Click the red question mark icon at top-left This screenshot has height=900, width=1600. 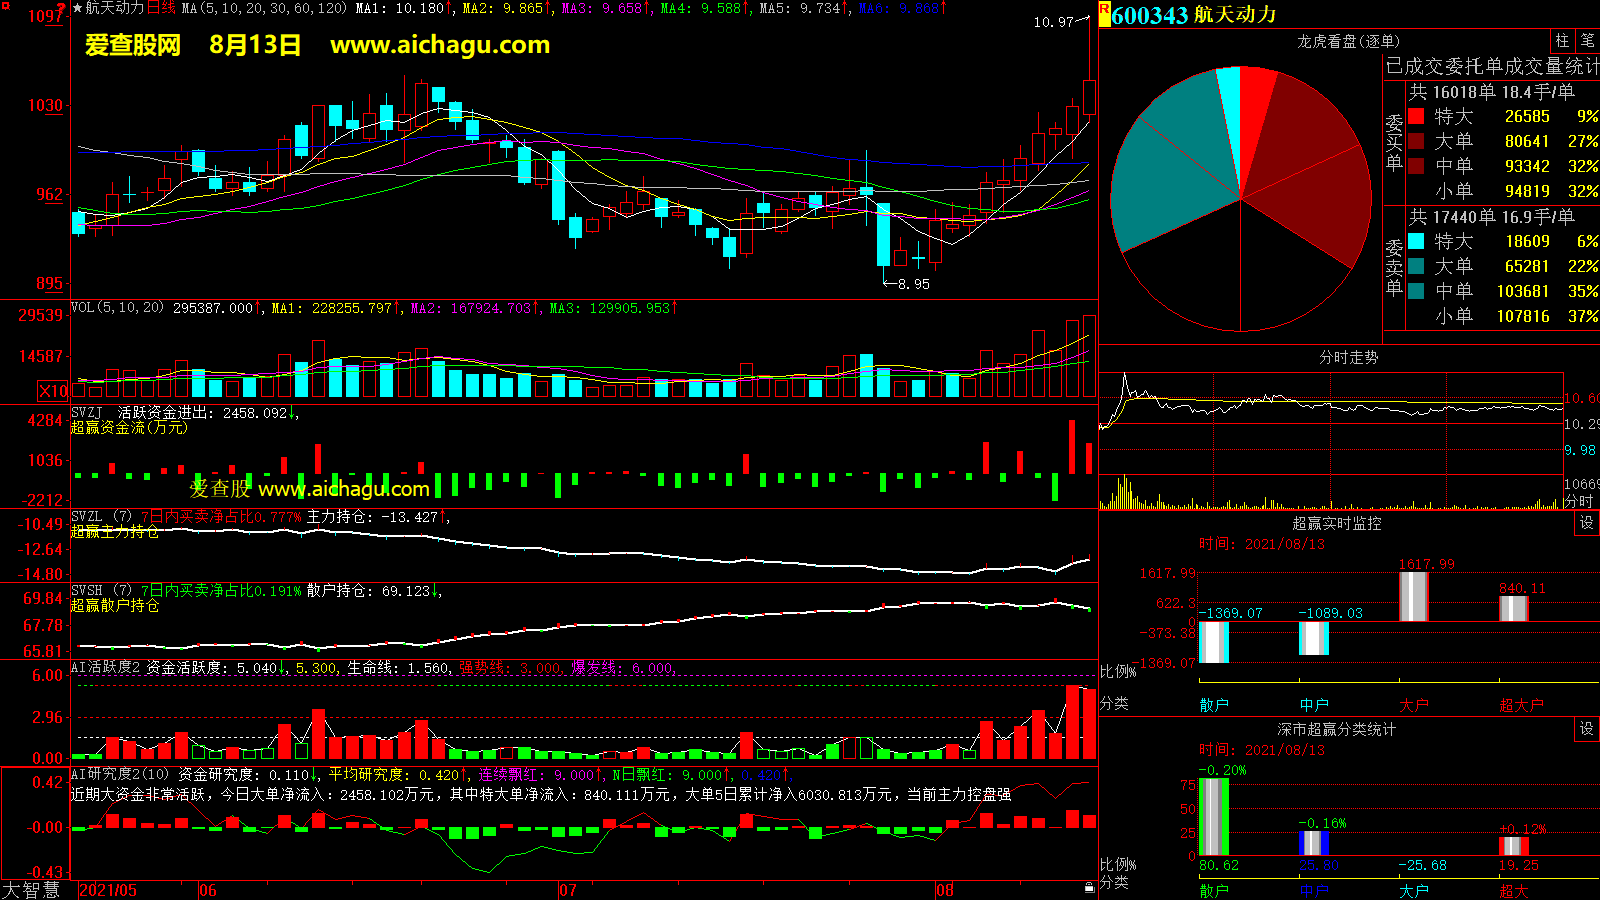(x=62, y=8)
